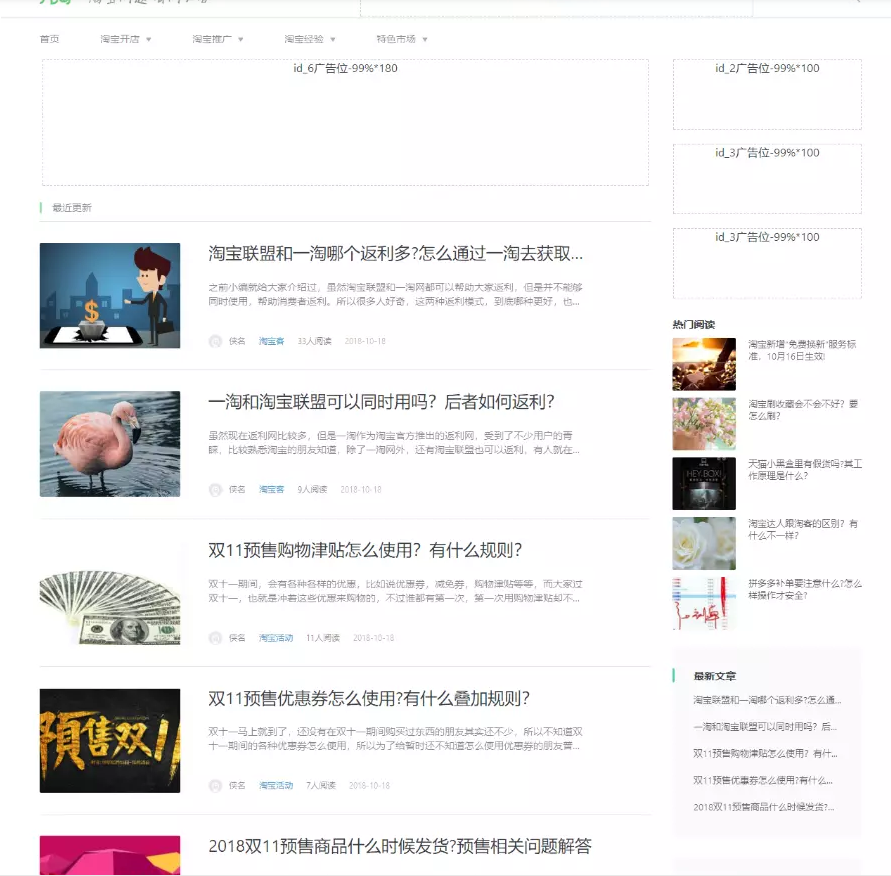Click the red chart thumbnail in 热门阅读
This screenshot has height=876, width=891.
[x=704, y=603]
